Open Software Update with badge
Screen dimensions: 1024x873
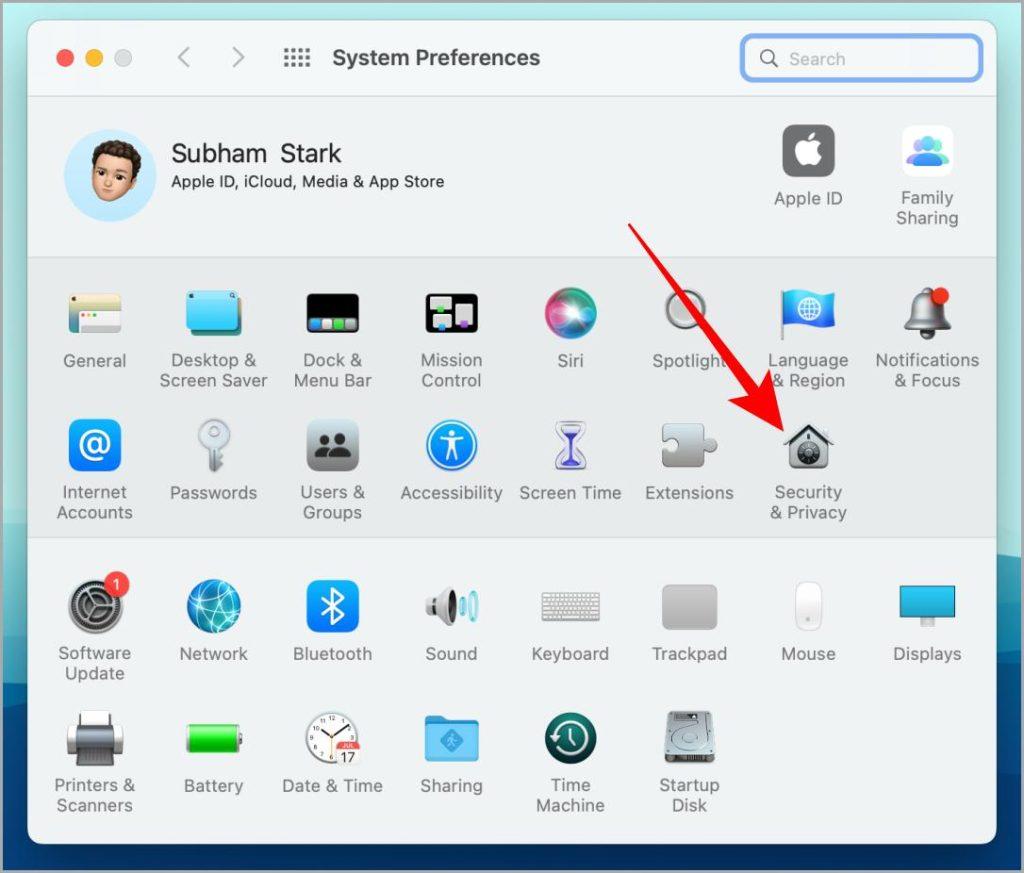click(97, 605)
